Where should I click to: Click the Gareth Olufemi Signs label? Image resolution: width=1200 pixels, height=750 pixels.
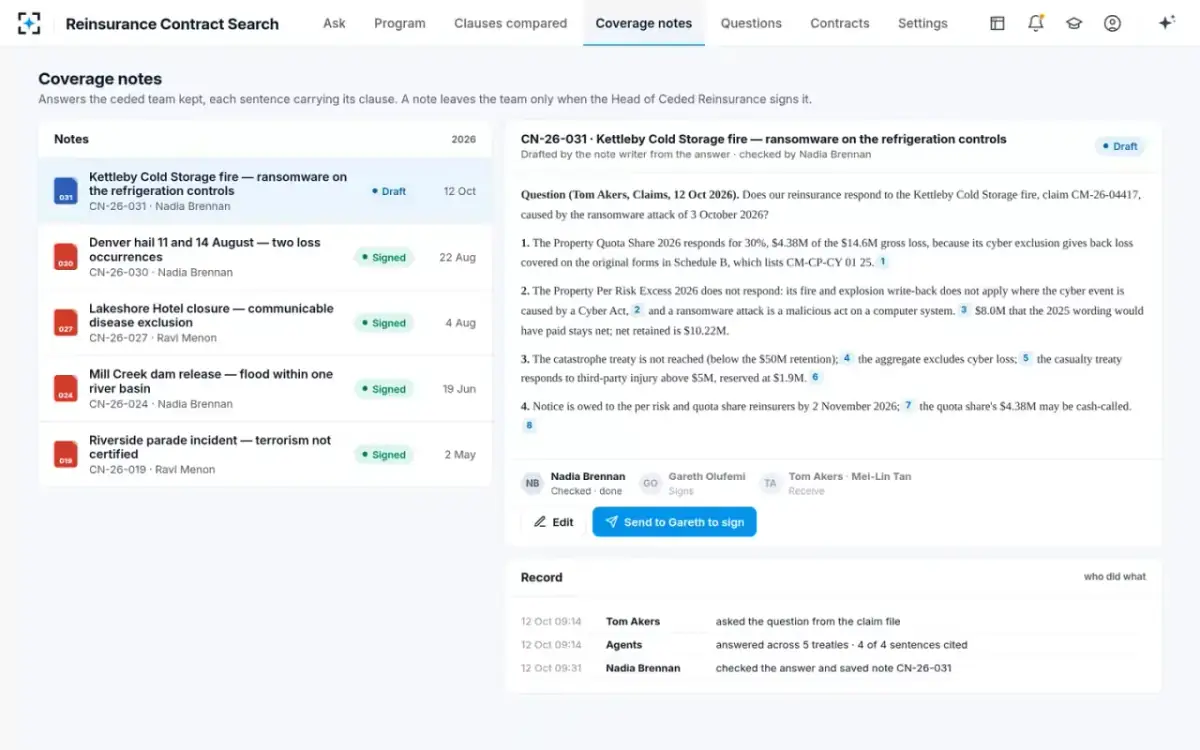tap(706, 483)
